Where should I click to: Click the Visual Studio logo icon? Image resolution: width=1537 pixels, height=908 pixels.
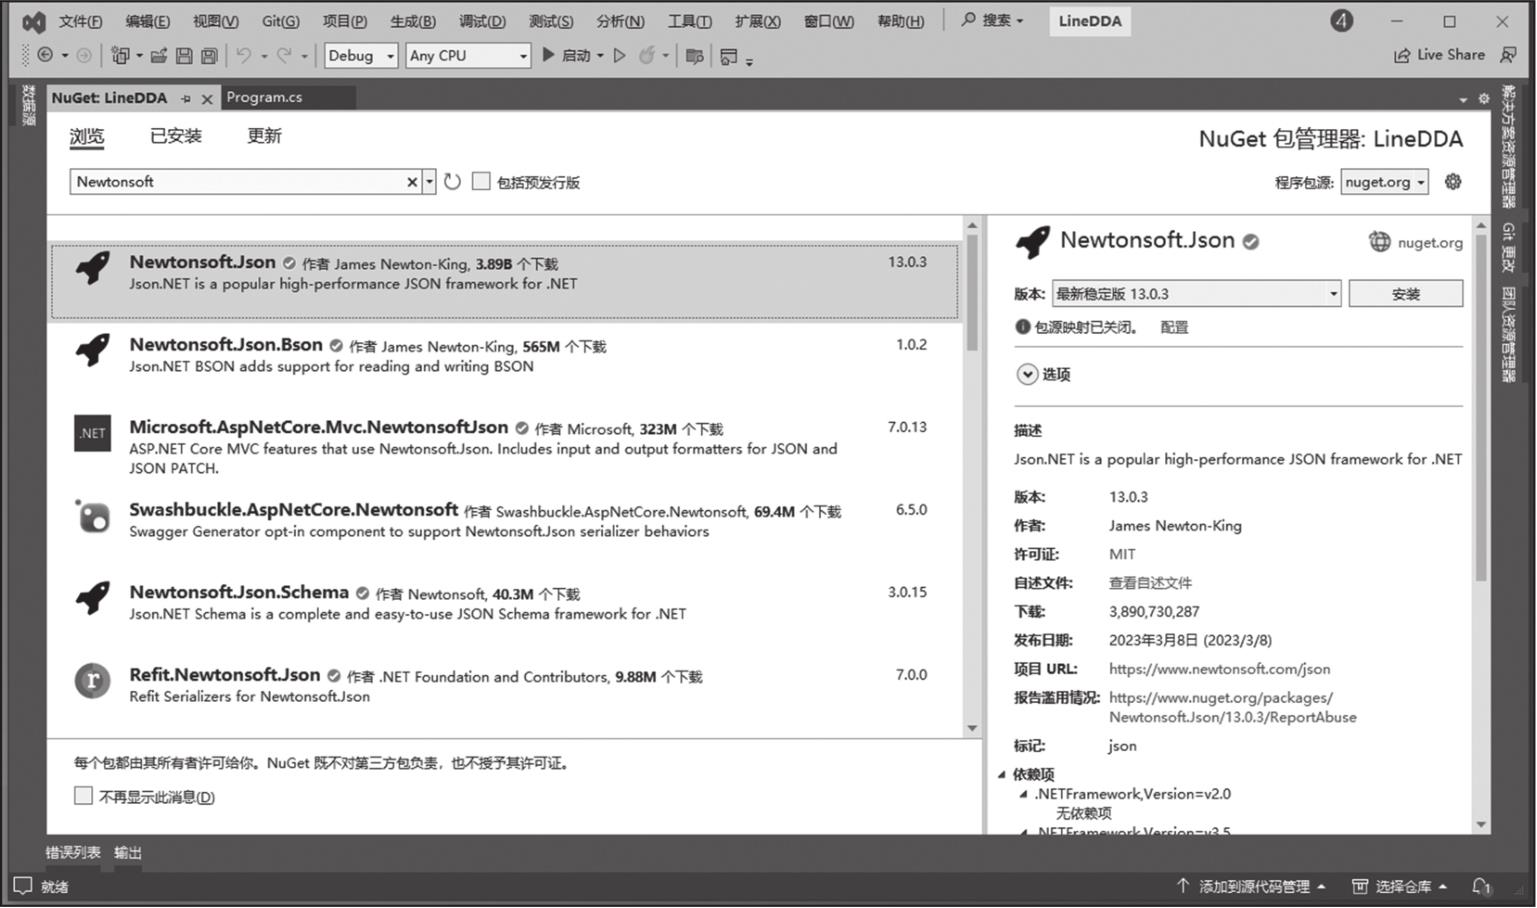34,21
